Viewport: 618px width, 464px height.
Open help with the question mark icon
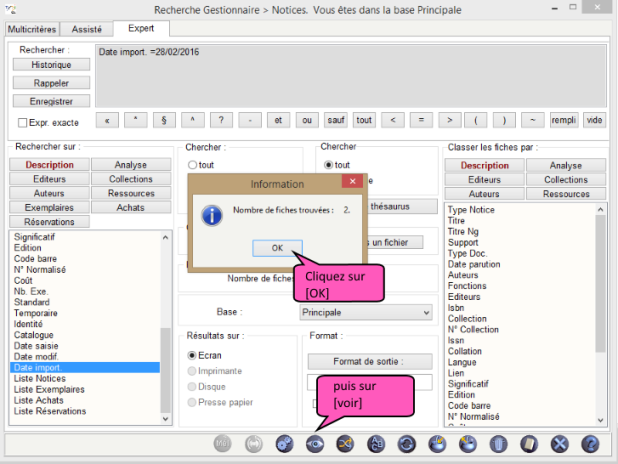coord(590,444)
